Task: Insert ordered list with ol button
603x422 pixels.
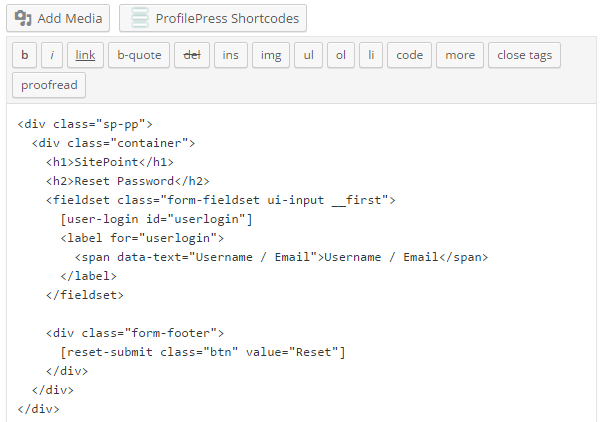Action: [341, 55]
